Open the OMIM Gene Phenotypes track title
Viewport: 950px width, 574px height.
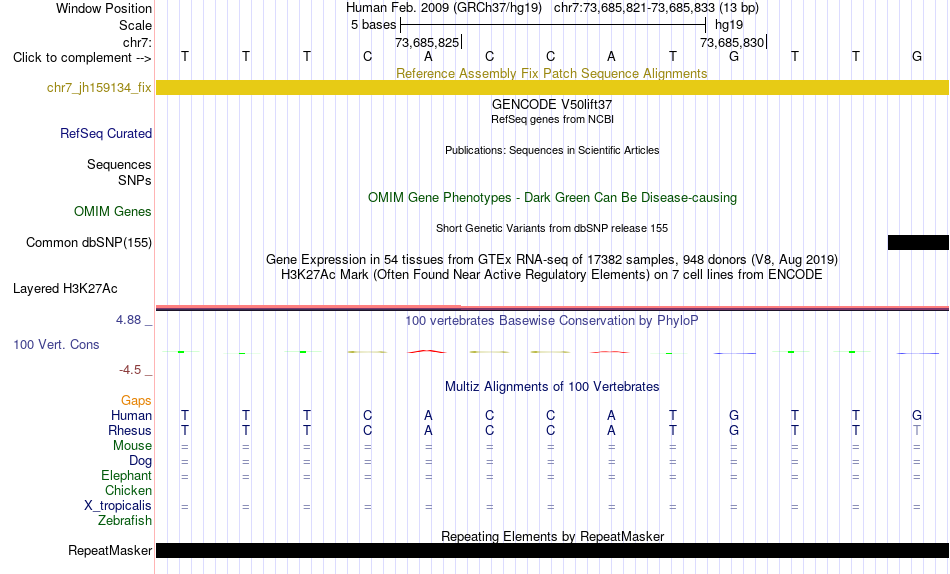tap(552, 198)
